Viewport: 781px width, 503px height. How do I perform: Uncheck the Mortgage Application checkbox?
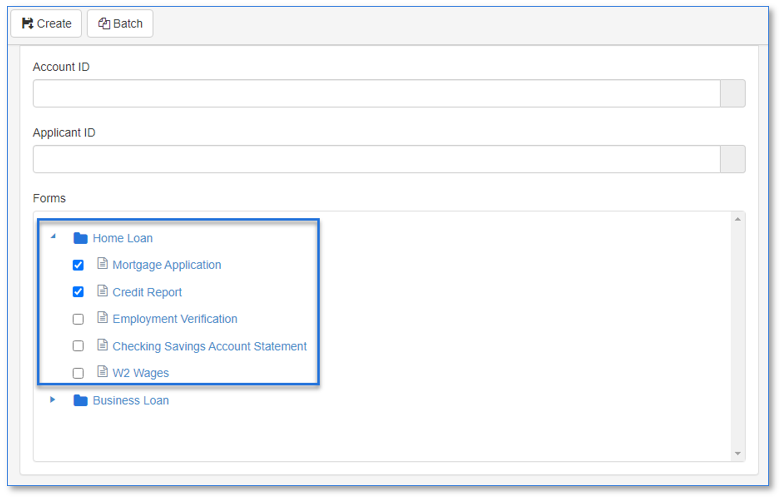pos(78,265)
